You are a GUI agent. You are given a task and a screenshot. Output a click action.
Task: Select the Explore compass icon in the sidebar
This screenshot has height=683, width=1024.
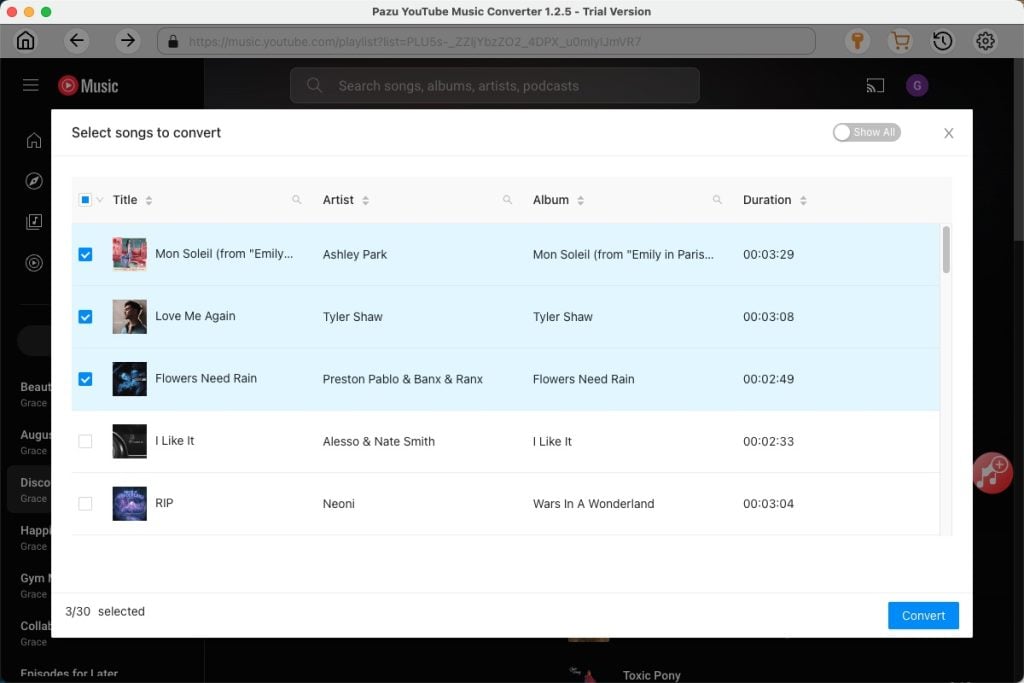(33, 181)
